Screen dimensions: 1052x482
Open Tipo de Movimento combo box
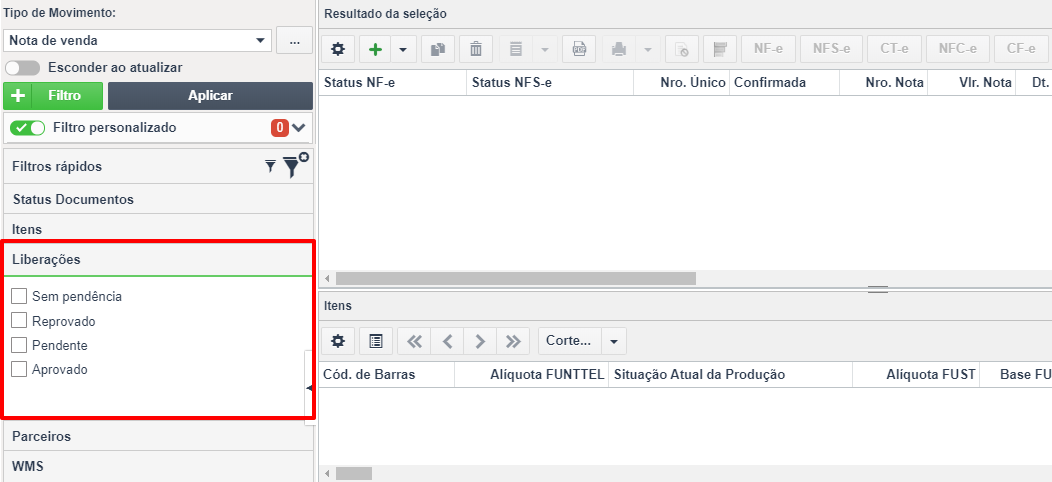pos(138,40)
